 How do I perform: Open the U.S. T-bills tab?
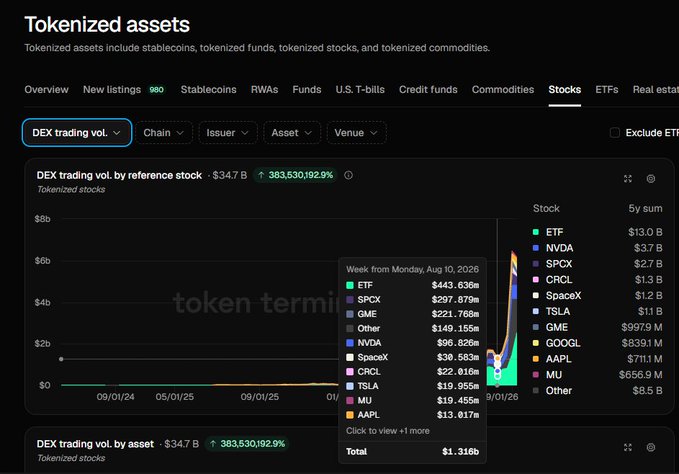tap(360, 90)
